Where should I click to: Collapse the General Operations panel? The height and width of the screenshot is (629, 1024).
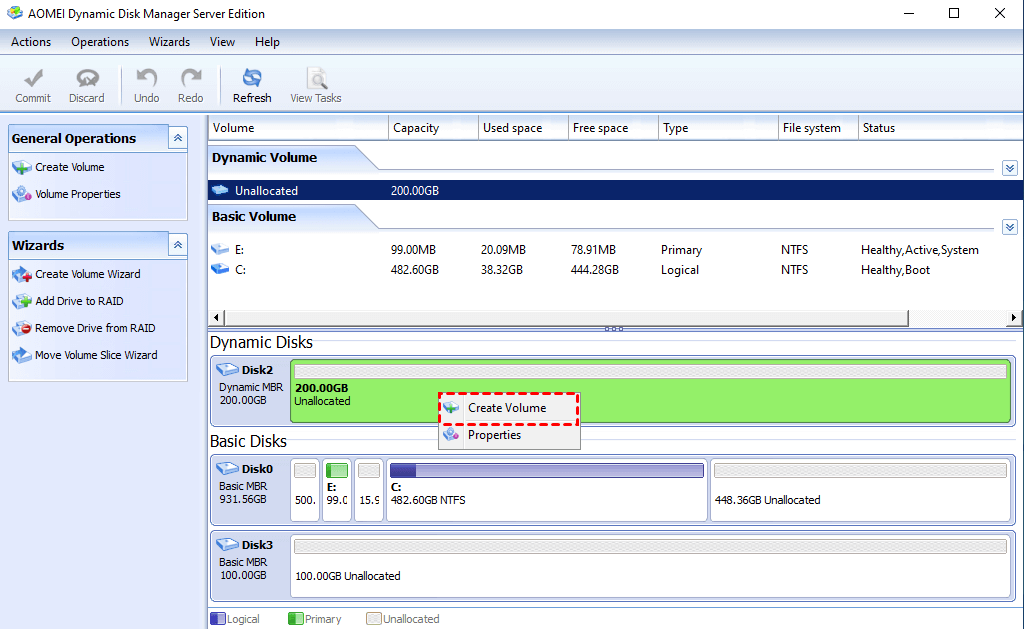click(178, 138)
